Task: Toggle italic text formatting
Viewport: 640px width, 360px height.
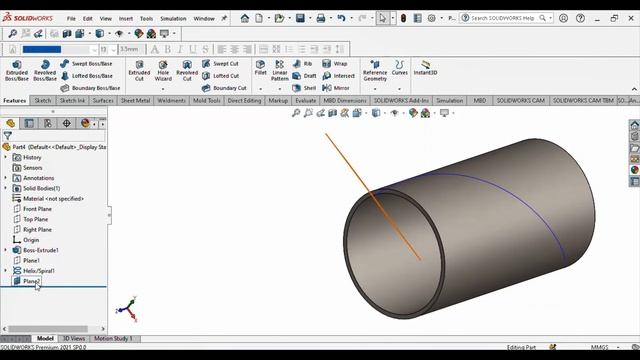Action: (180, 50)
